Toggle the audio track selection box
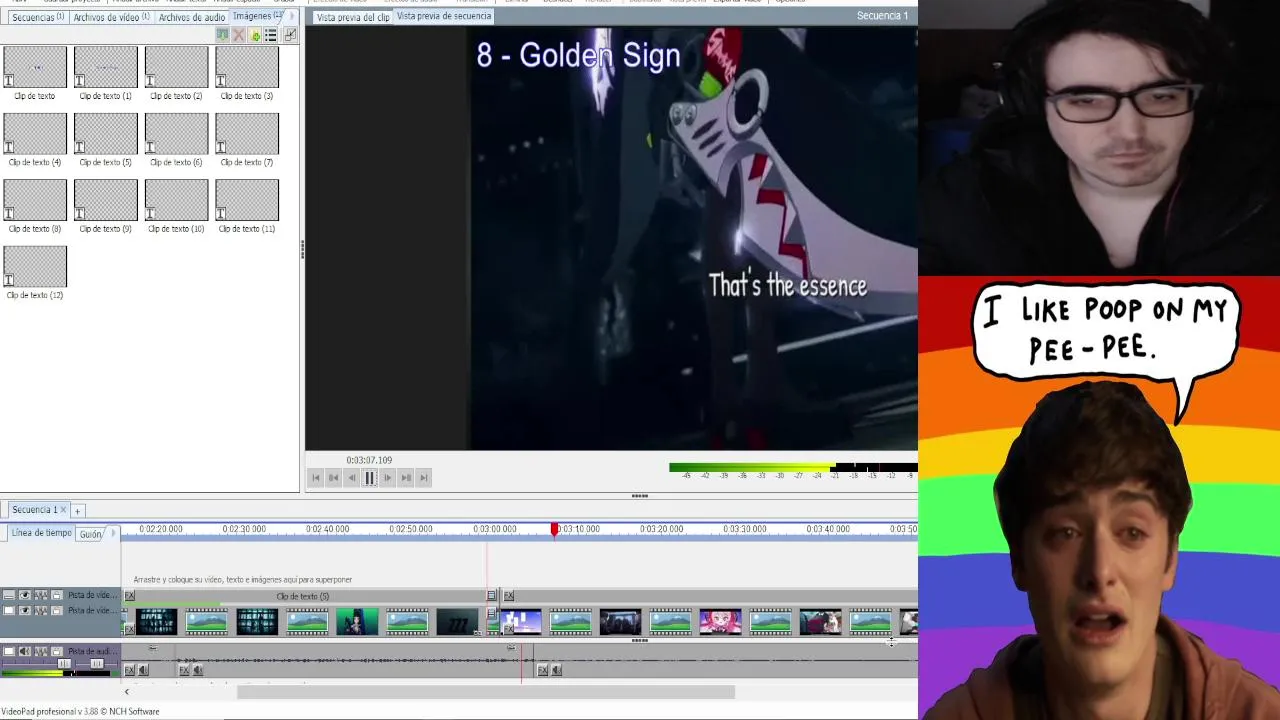Image resolution: width=1280 pixels, height=720 pixels. tap(9, 651)
